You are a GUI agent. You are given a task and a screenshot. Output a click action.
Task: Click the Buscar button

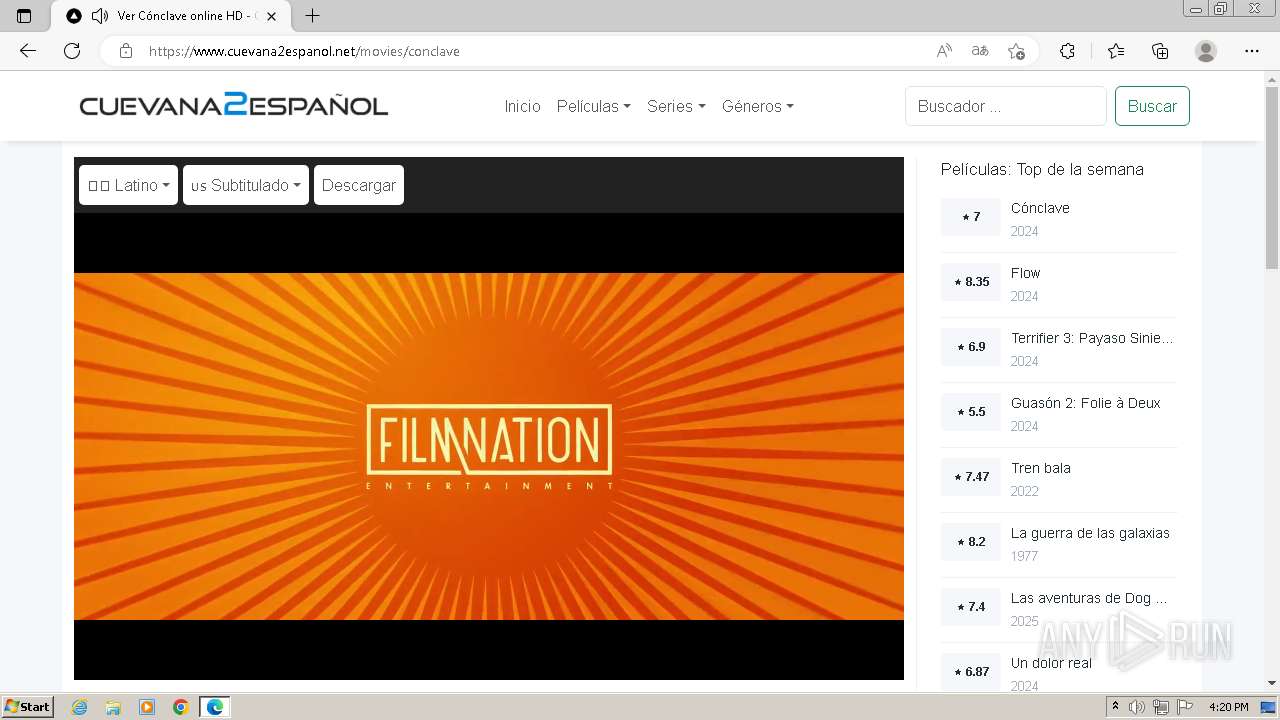point(1152,106)
